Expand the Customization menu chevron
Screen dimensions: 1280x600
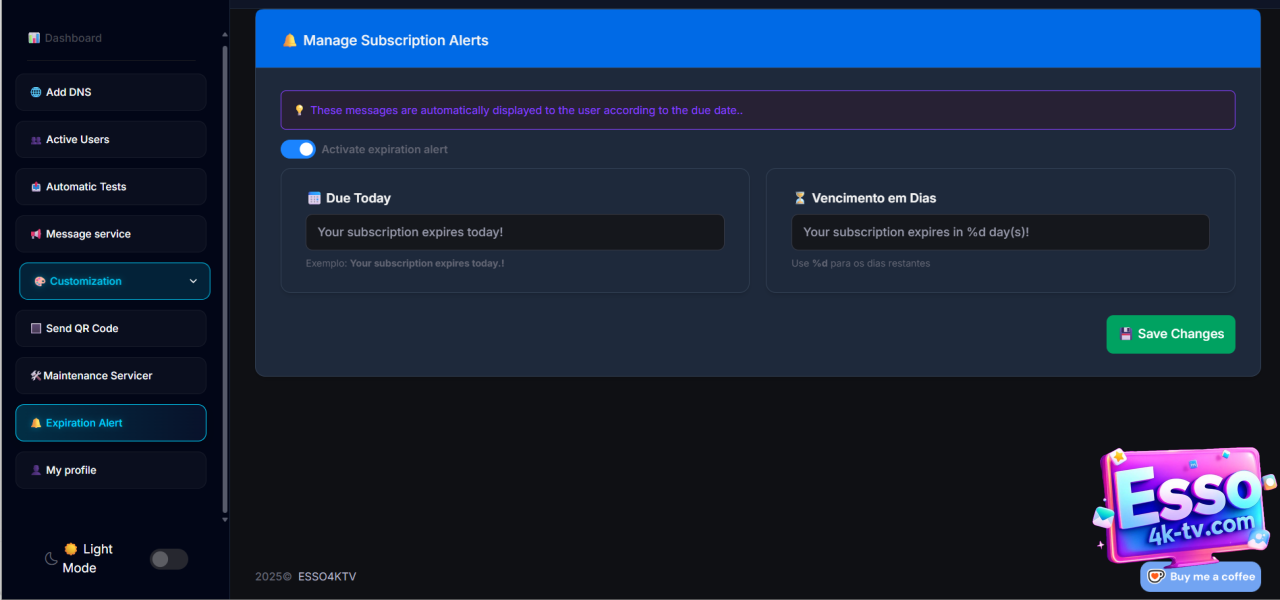pyautogui.click(x=193, y=281)
